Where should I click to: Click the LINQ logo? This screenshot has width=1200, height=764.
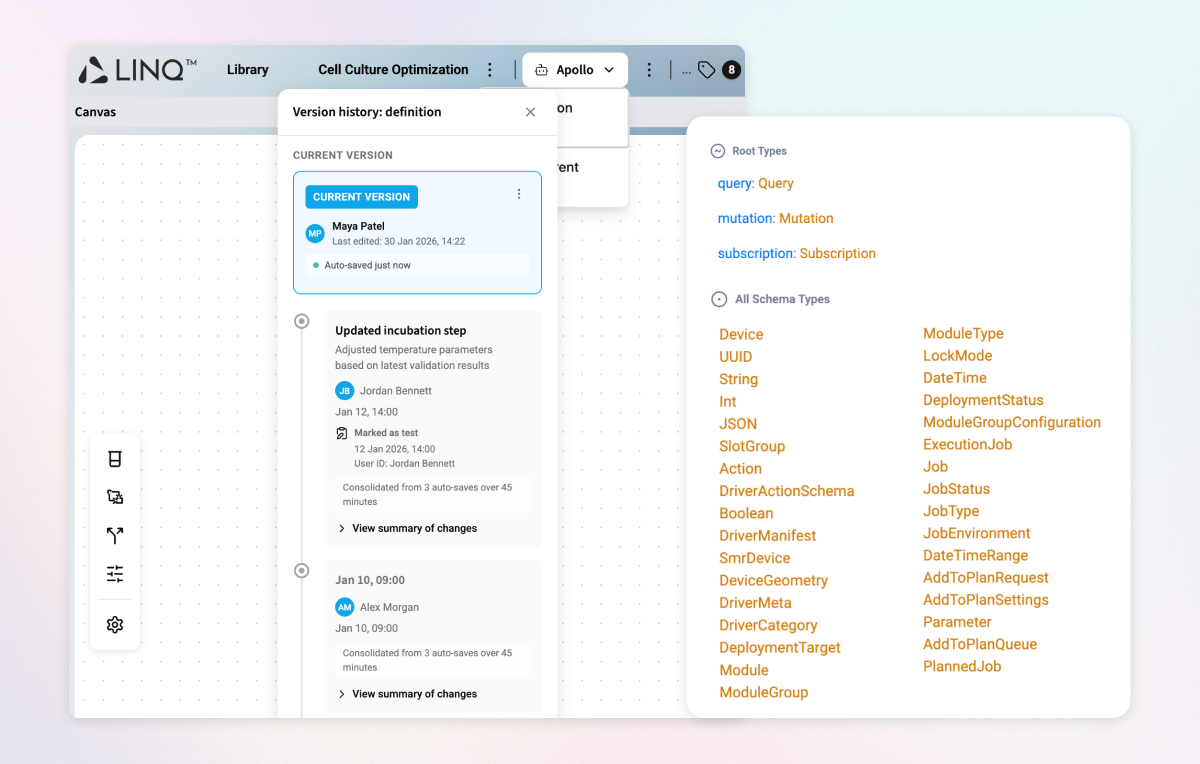[x=138, y=69]
